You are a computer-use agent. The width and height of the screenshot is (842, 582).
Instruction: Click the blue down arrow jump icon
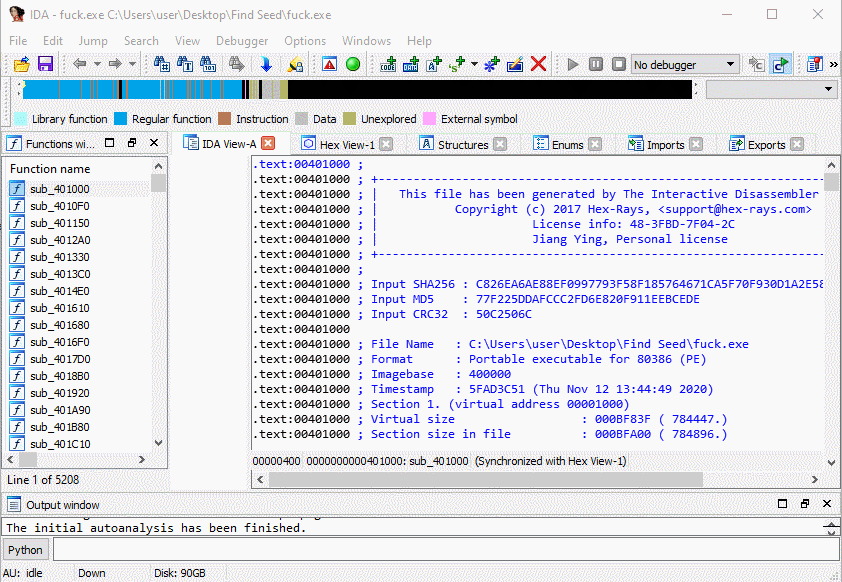coord(266,64)
